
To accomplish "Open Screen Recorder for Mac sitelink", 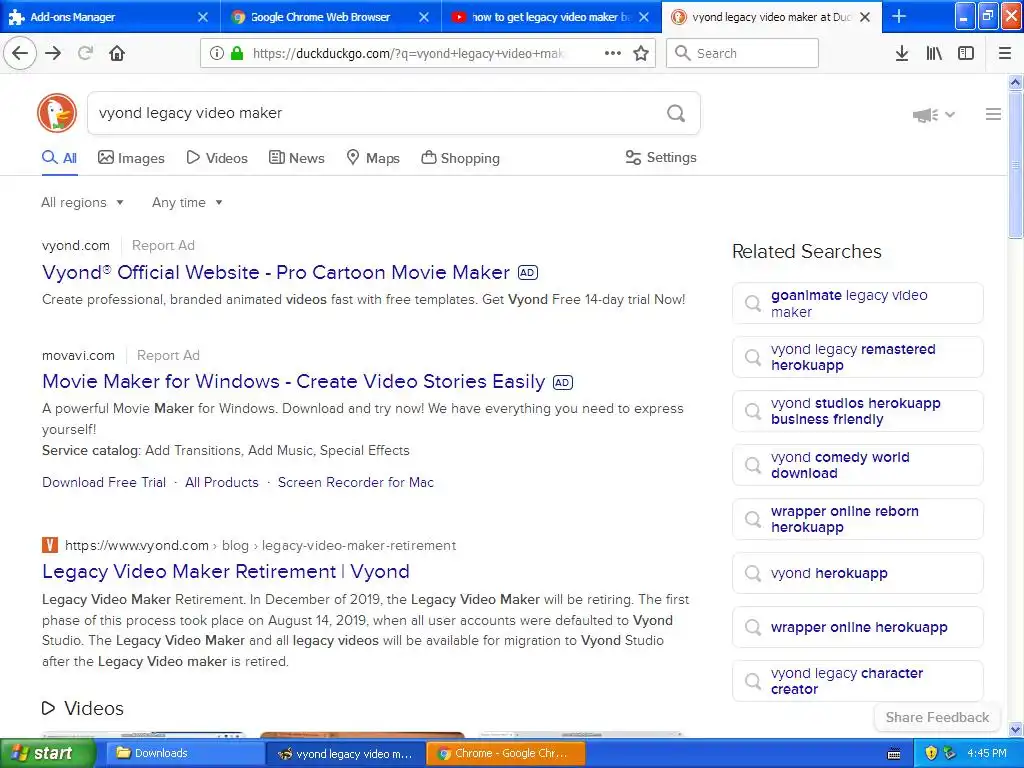I will point(356,482).
